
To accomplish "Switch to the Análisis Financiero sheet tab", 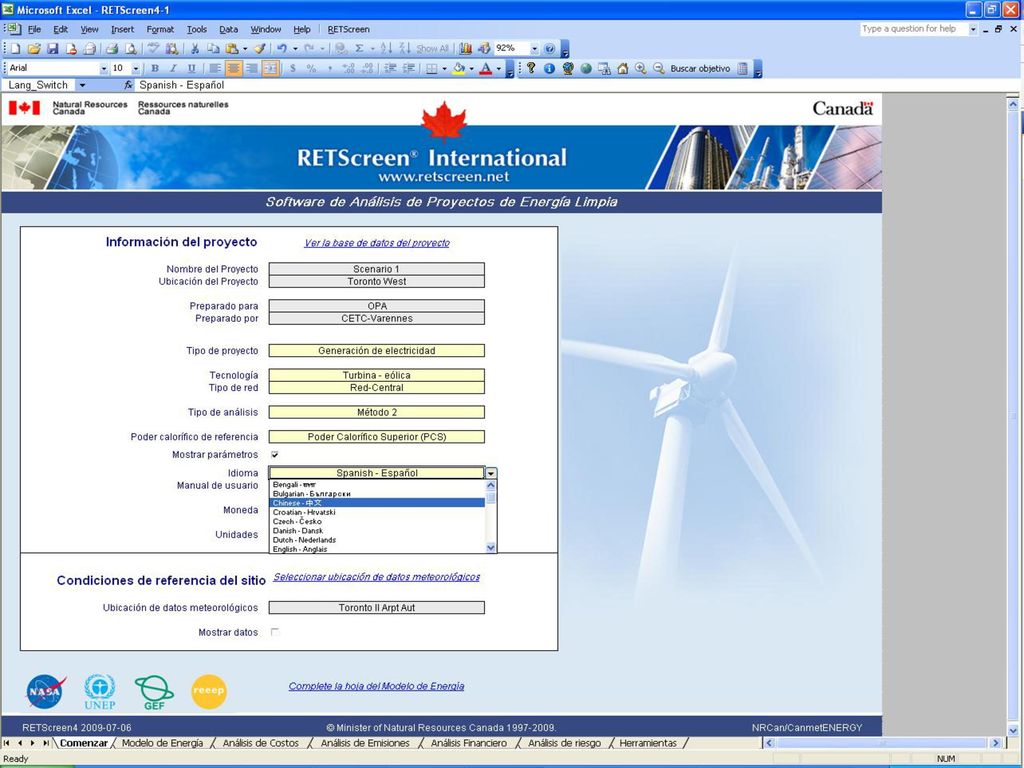I will coord(469,743).
